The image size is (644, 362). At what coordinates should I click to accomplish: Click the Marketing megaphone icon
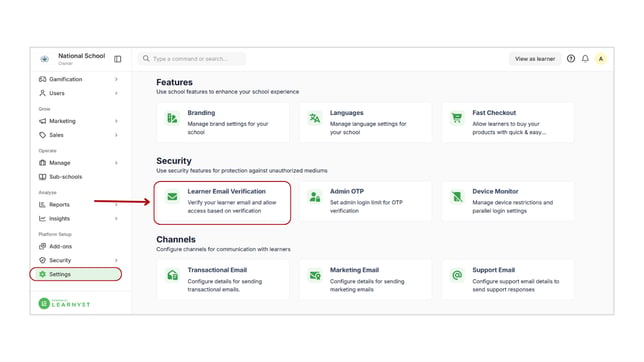click(42, 121)
